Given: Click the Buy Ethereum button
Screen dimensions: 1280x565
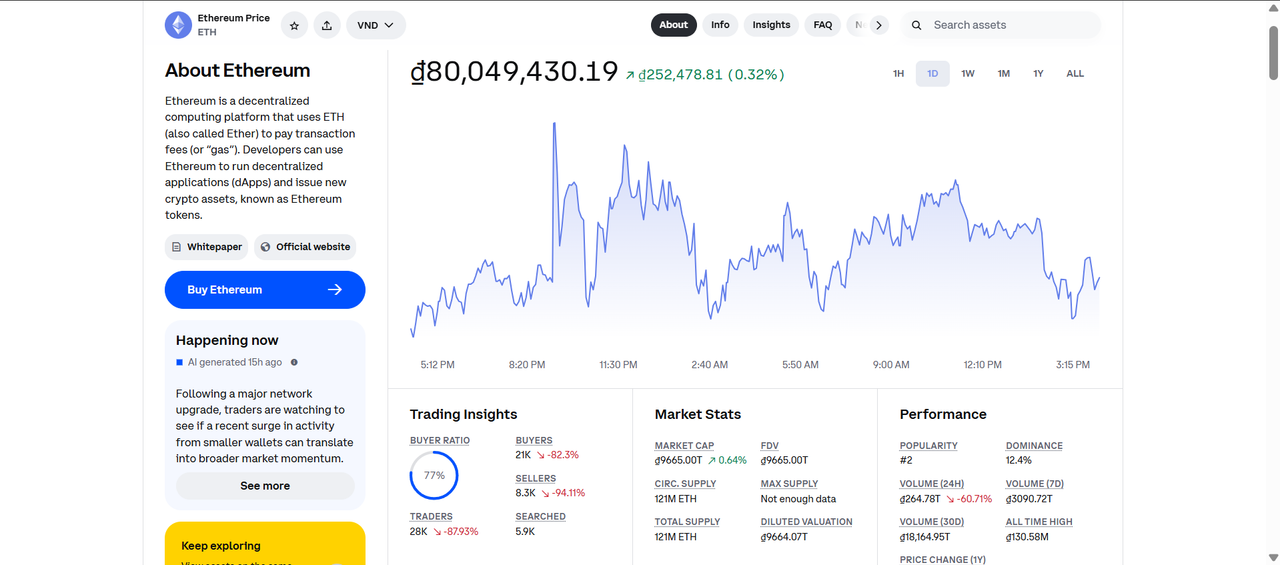Looking at the screenshot, I should coord(265,290).
